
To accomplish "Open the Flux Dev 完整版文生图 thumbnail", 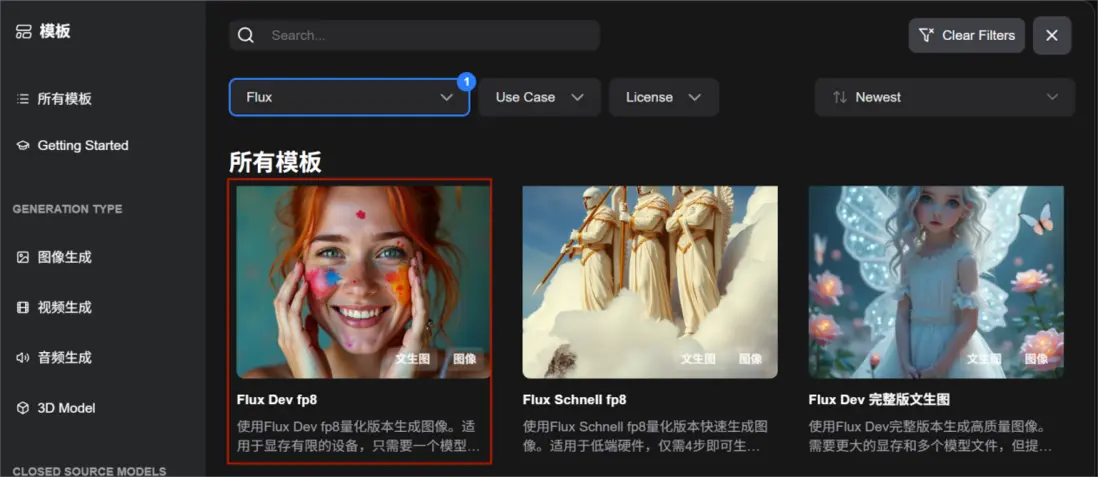I will (x=936, y=282).
